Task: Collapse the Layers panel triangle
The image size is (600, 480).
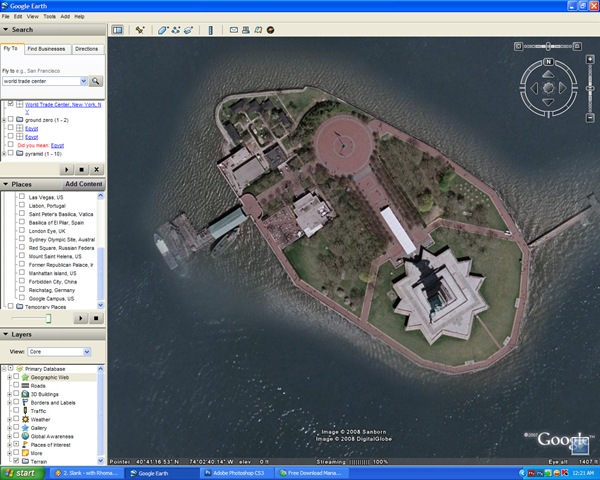Action: coord(6,334)
